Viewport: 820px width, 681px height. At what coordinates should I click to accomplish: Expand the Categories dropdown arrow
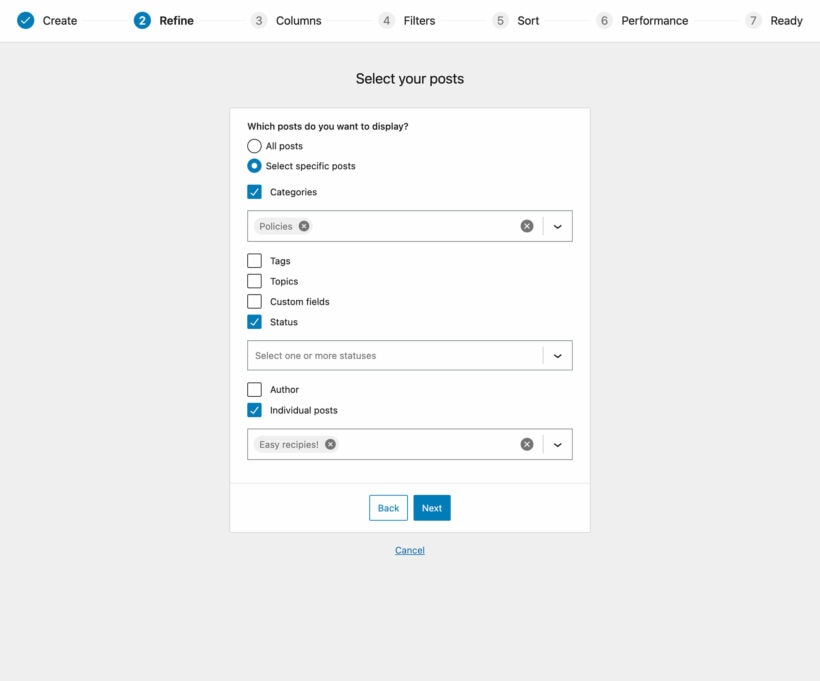[x=558, y=226]
